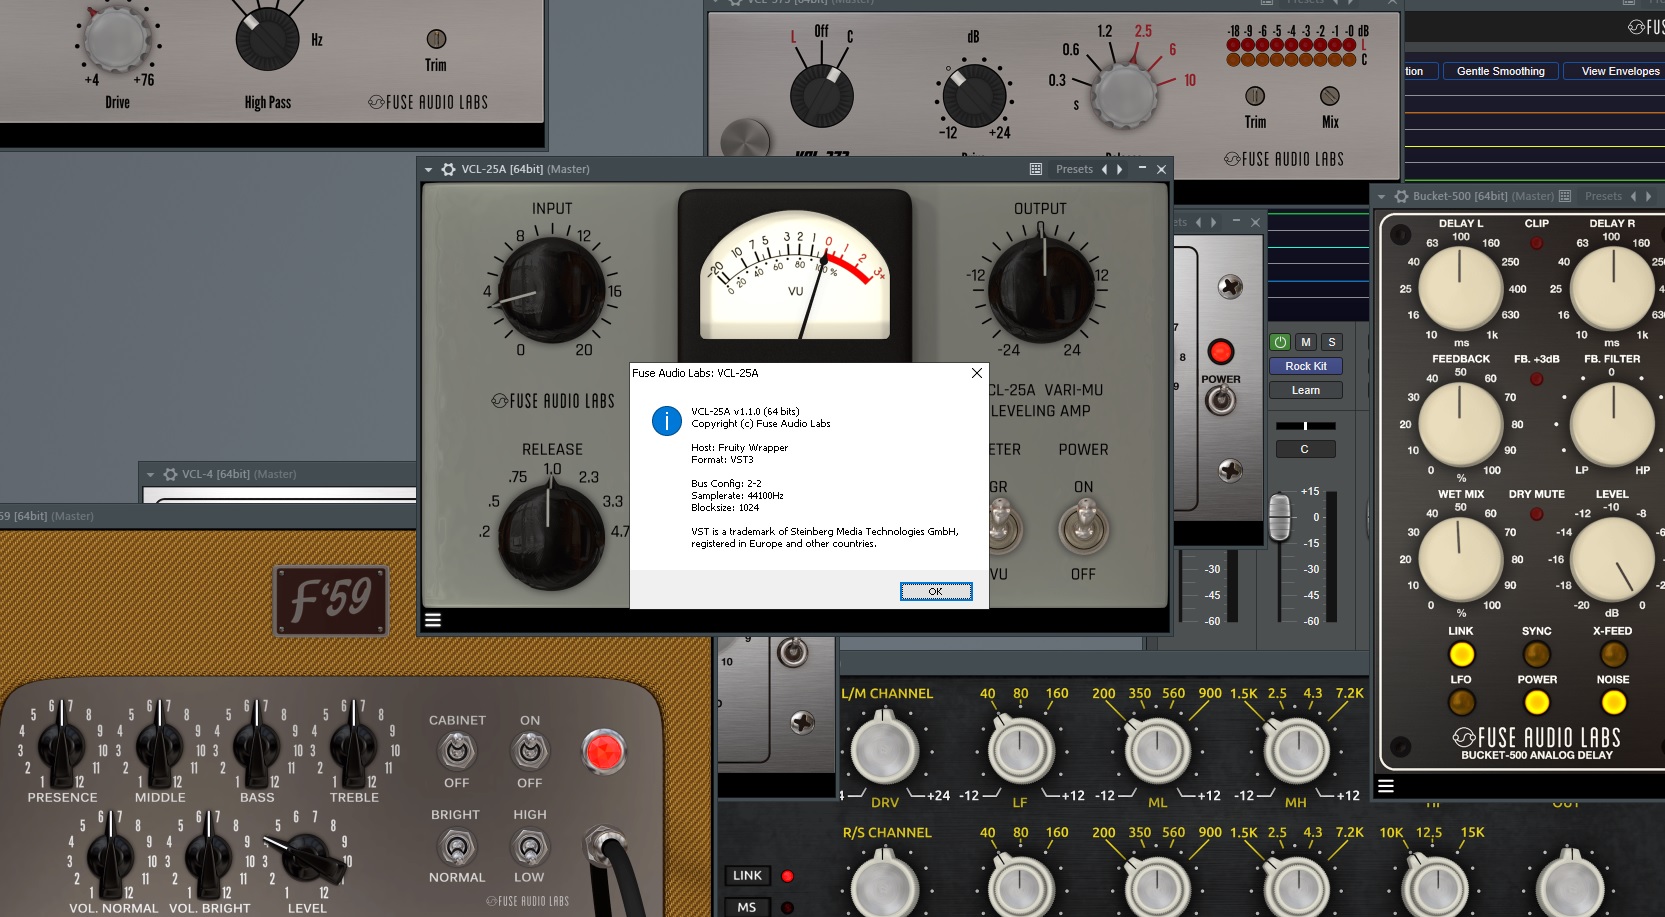Image resolution: width=1665 pixels, height=917 pixels.
Task: Flip the POWER switch on the VCL-25A
Action: pos(1083,530)
